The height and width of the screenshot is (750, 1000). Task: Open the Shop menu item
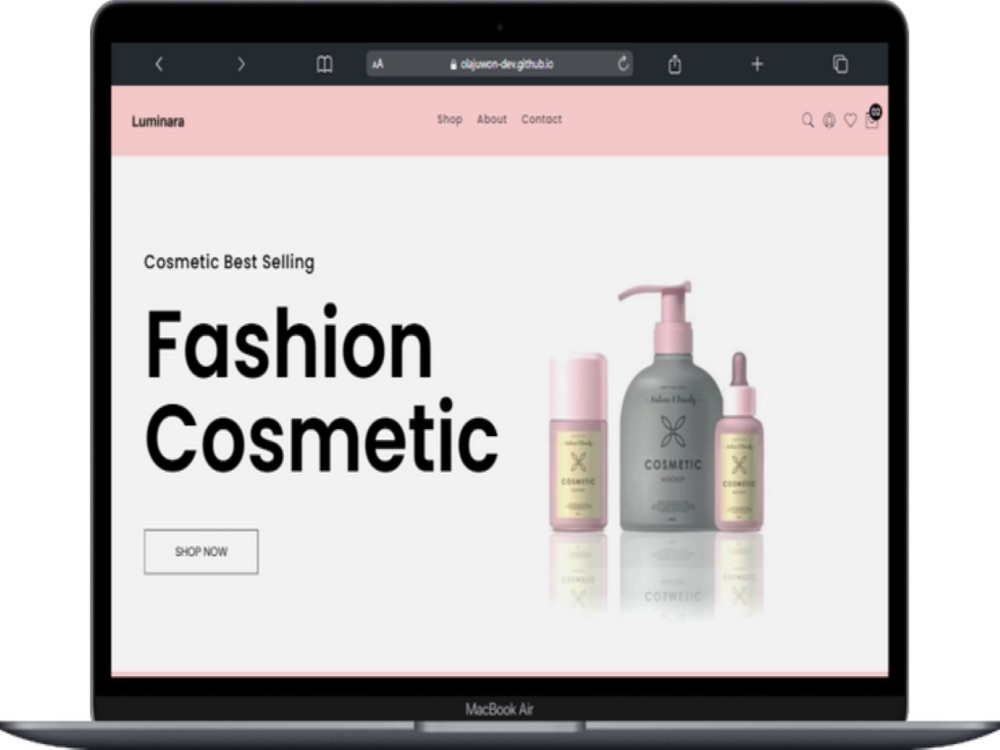(x=450, y=119)
